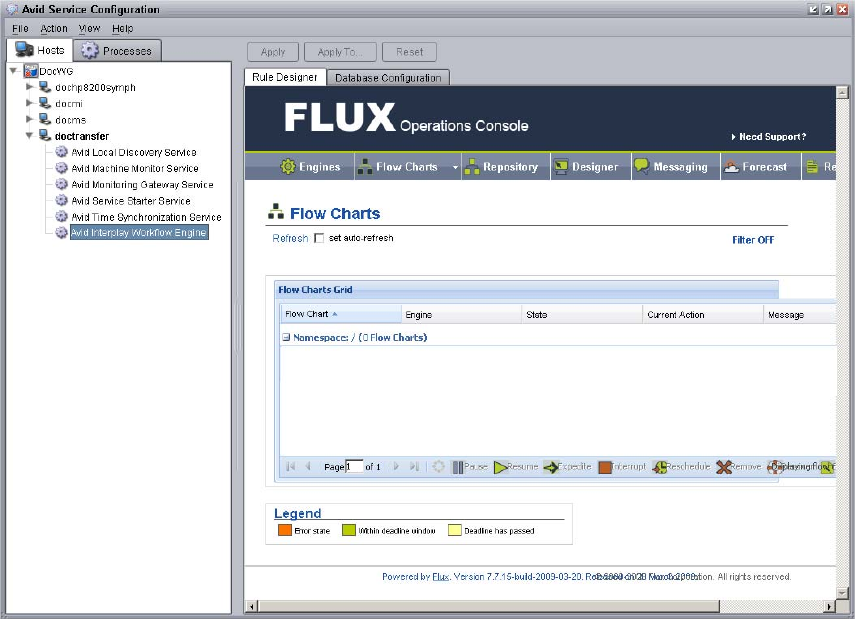
Task: Click the yellow Deadline has passed swatch
Action: (455, 530)
